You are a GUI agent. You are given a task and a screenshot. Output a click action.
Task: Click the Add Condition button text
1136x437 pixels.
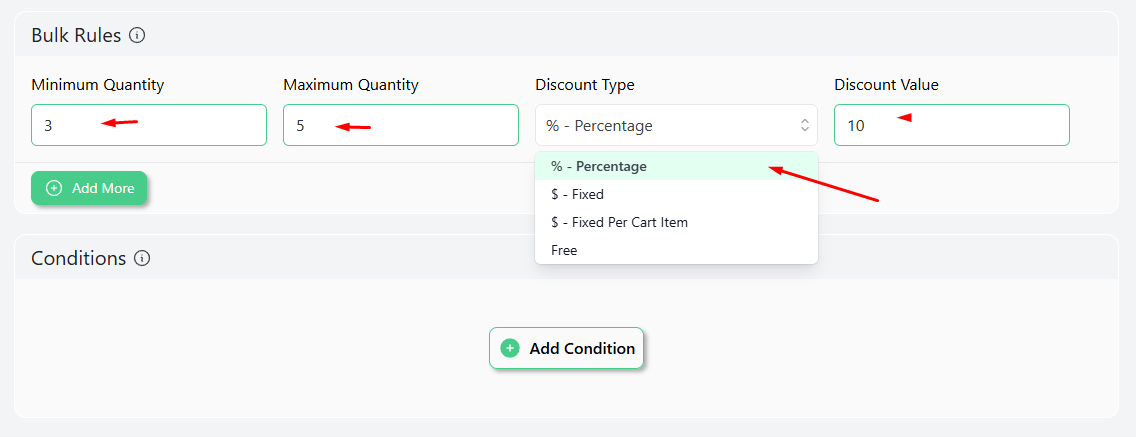coord(582,349)
